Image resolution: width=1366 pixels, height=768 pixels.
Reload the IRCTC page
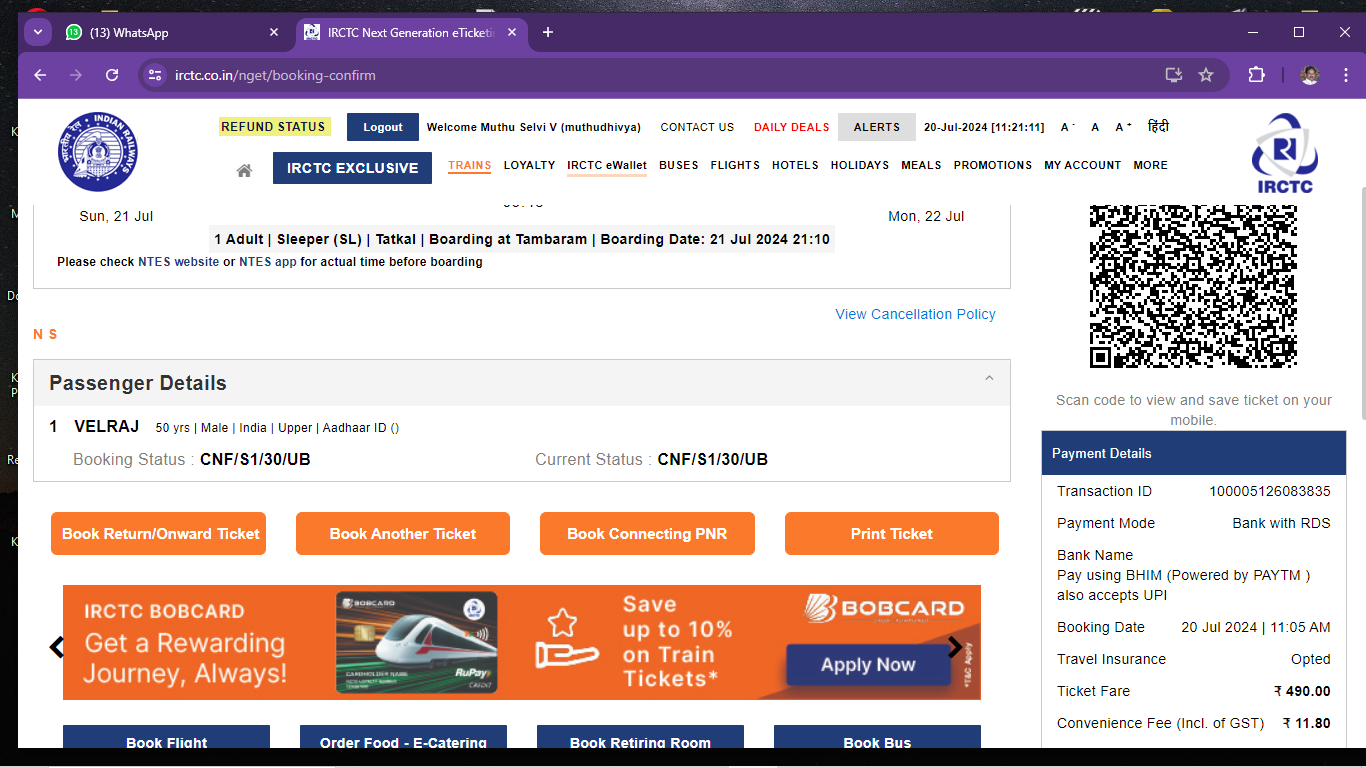(112, 75)
